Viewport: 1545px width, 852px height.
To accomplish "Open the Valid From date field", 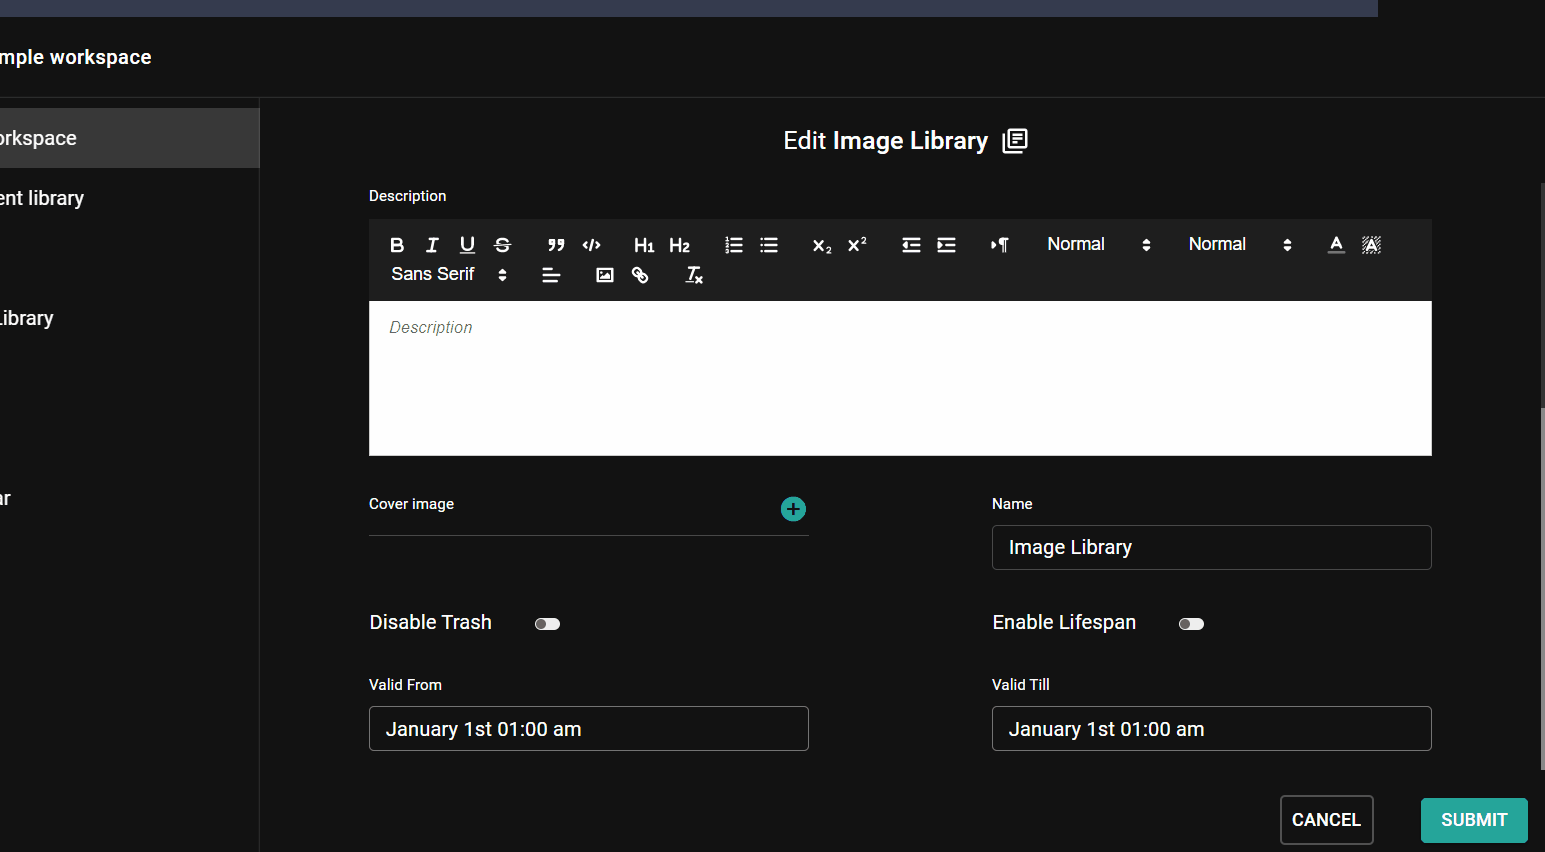I will pyautogui.click(x=588, y=729).
